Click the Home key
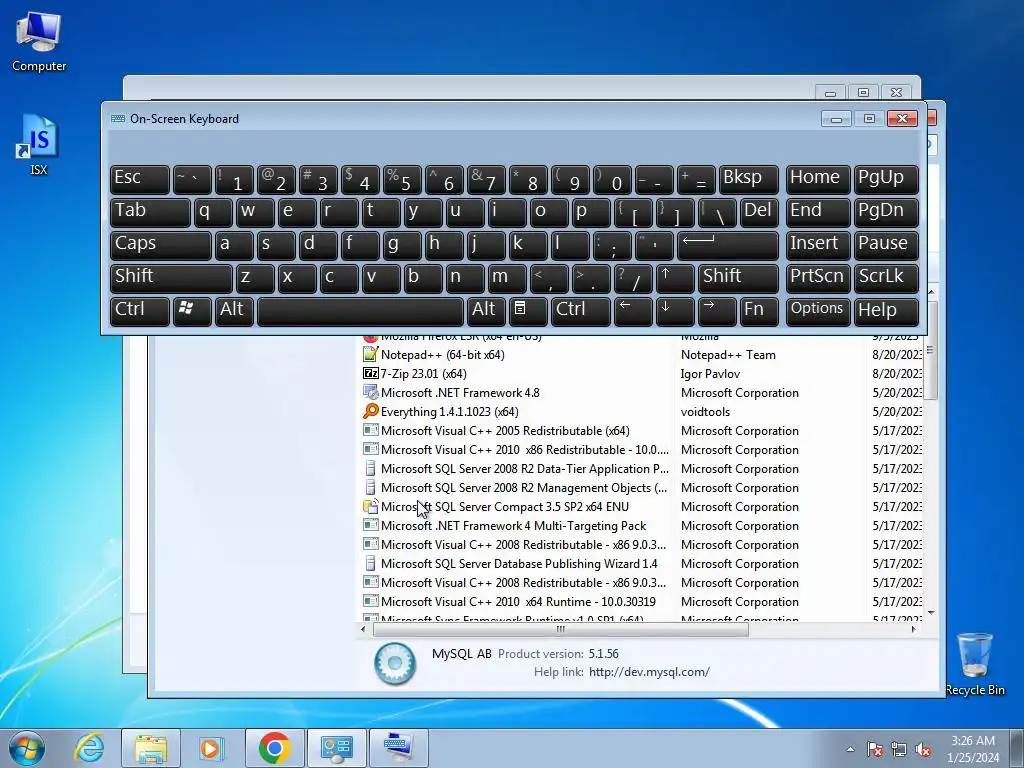Screen dimensions: 1024x768 tap(818, 179)
